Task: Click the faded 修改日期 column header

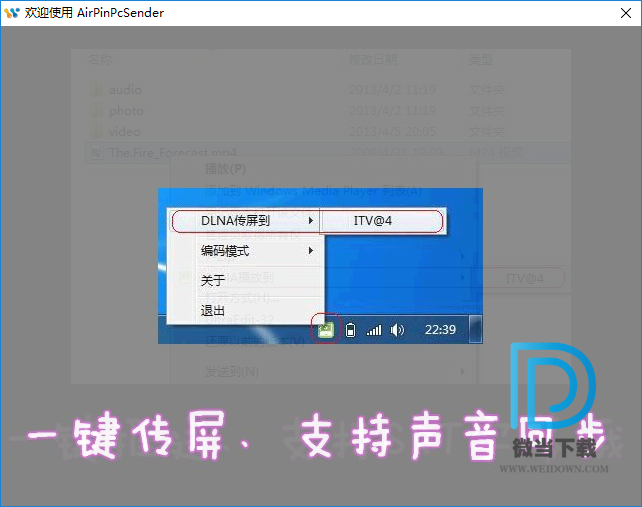Action: point(373,60)
